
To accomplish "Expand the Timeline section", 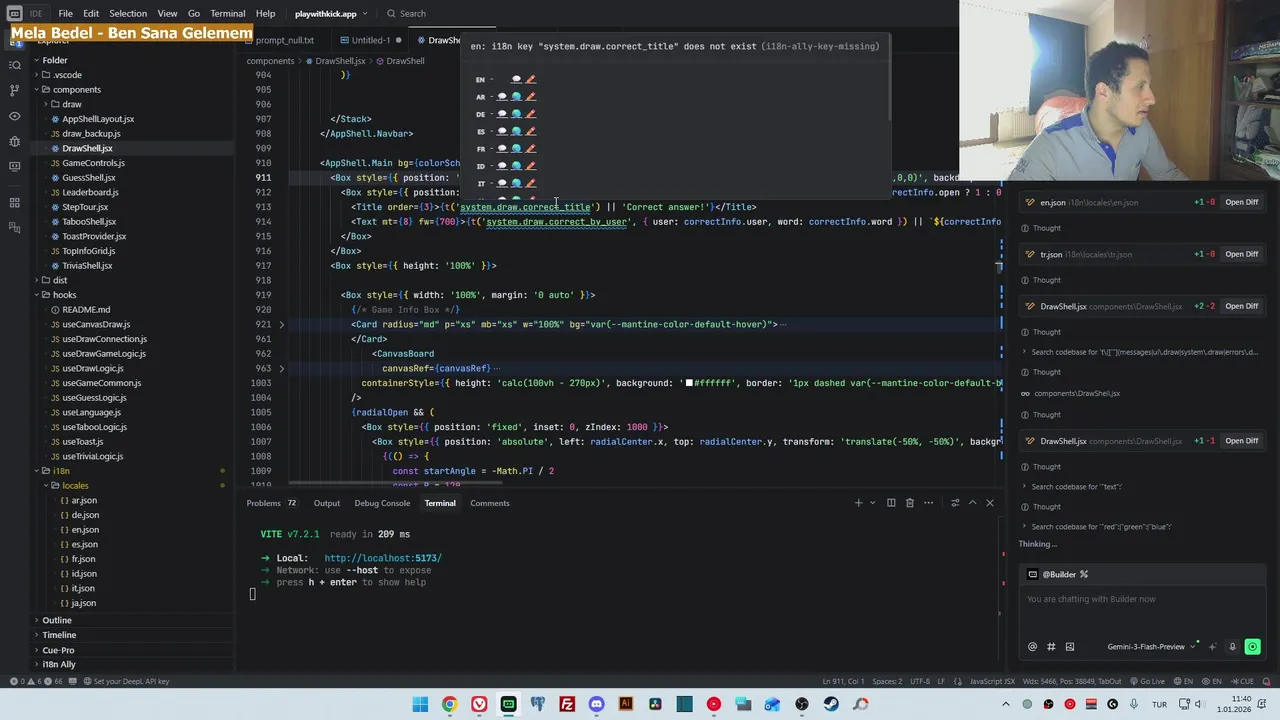I will tap(59, 635).
